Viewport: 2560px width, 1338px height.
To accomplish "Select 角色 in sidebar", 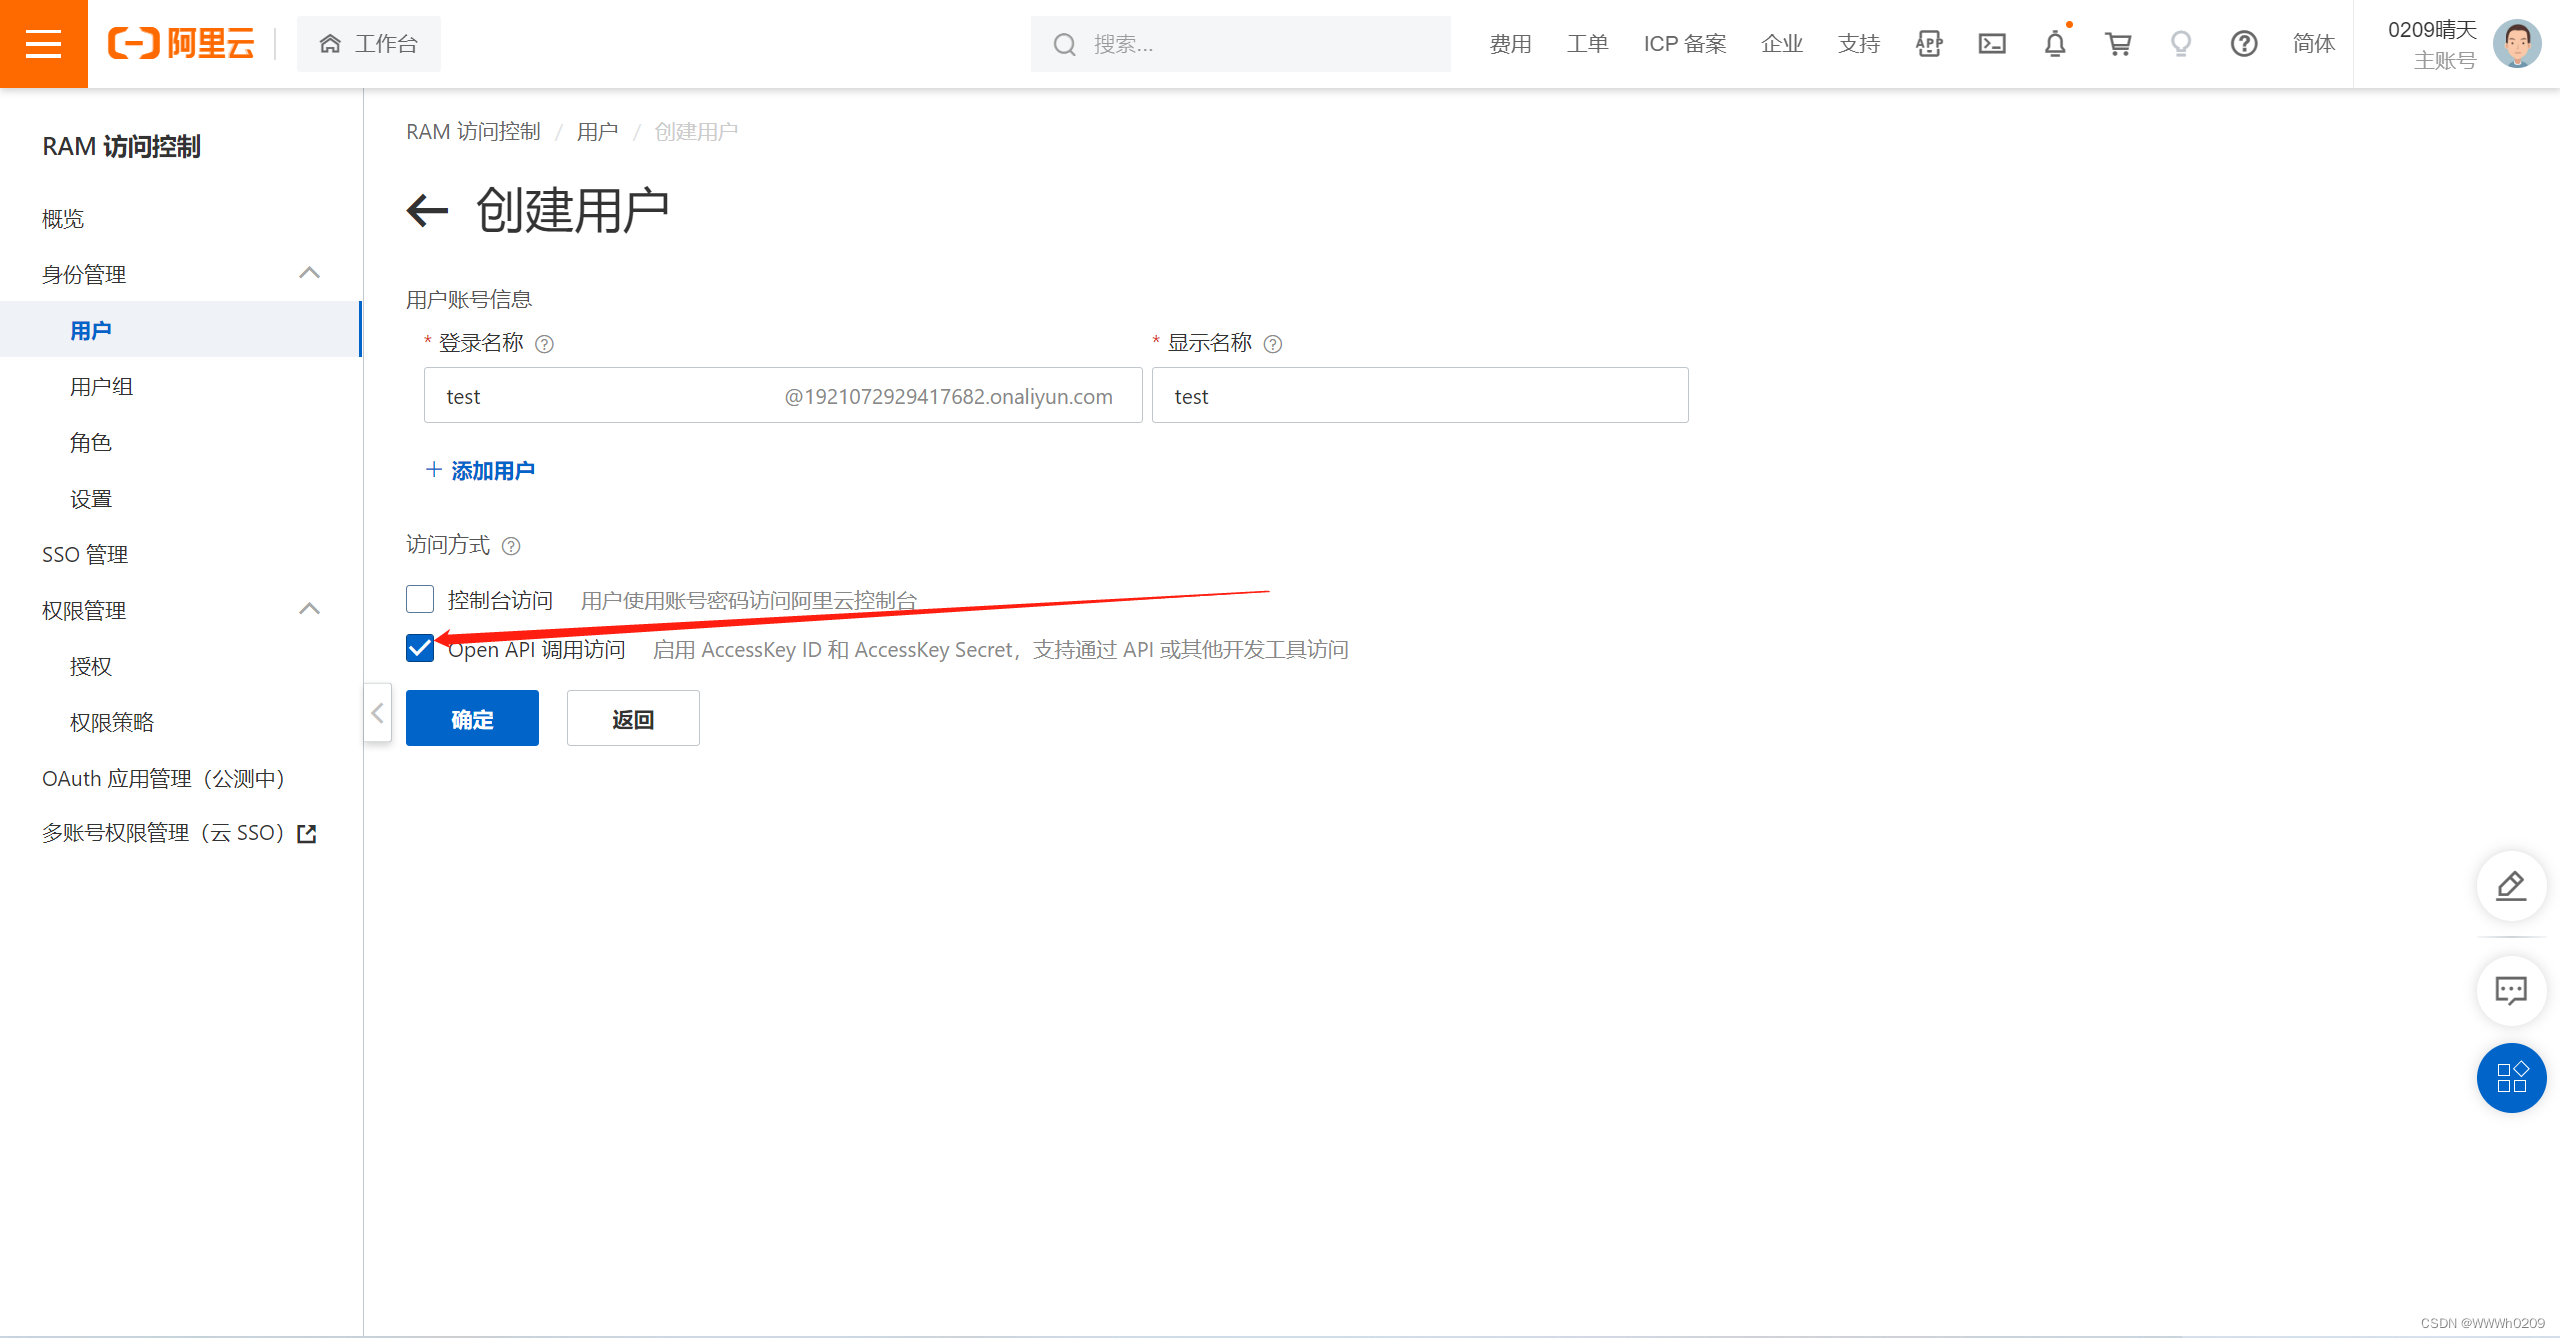I will [x=91, y=443].
